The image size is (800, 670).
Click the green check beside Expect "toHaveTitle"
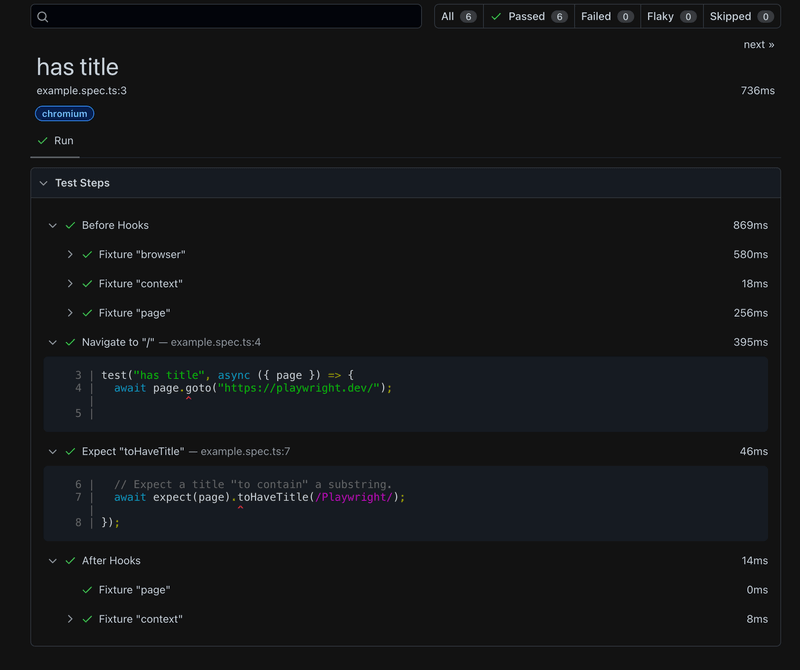point(70,452)
